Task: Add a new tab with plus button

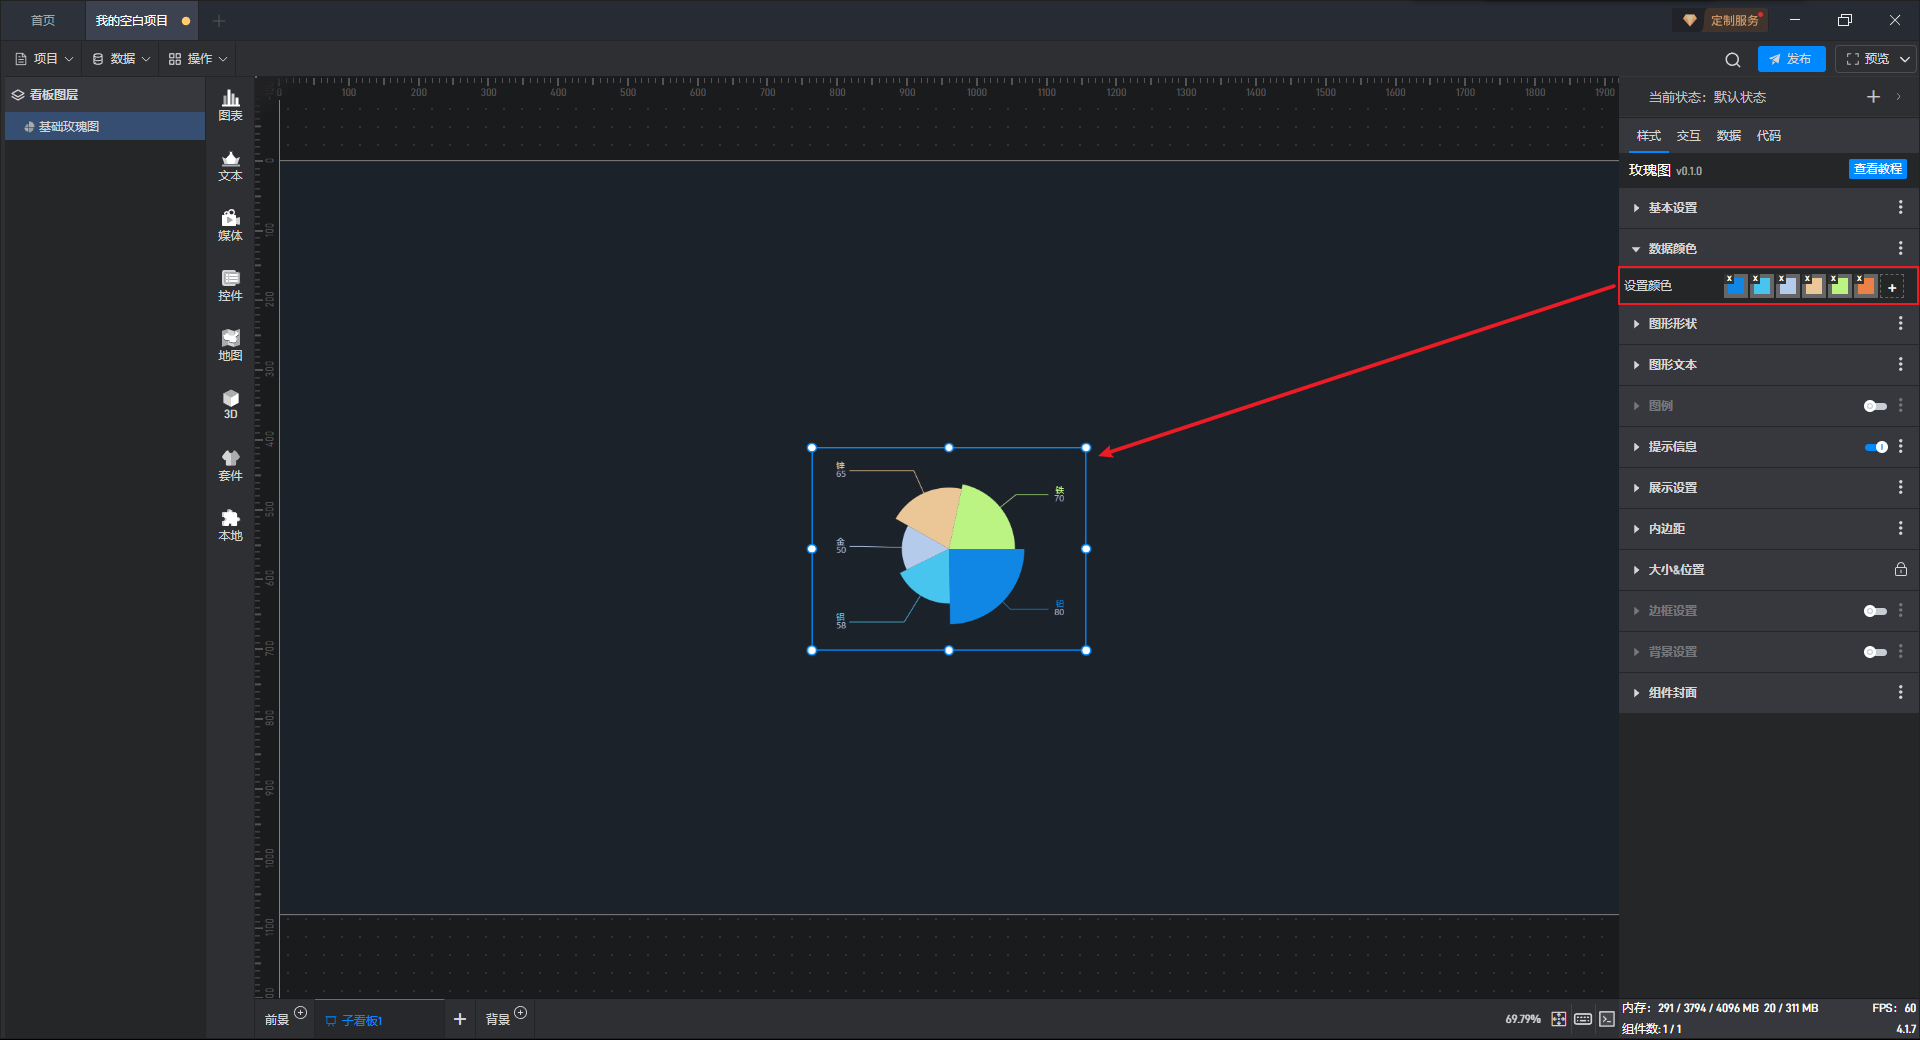Action: (x=219, y=20)
